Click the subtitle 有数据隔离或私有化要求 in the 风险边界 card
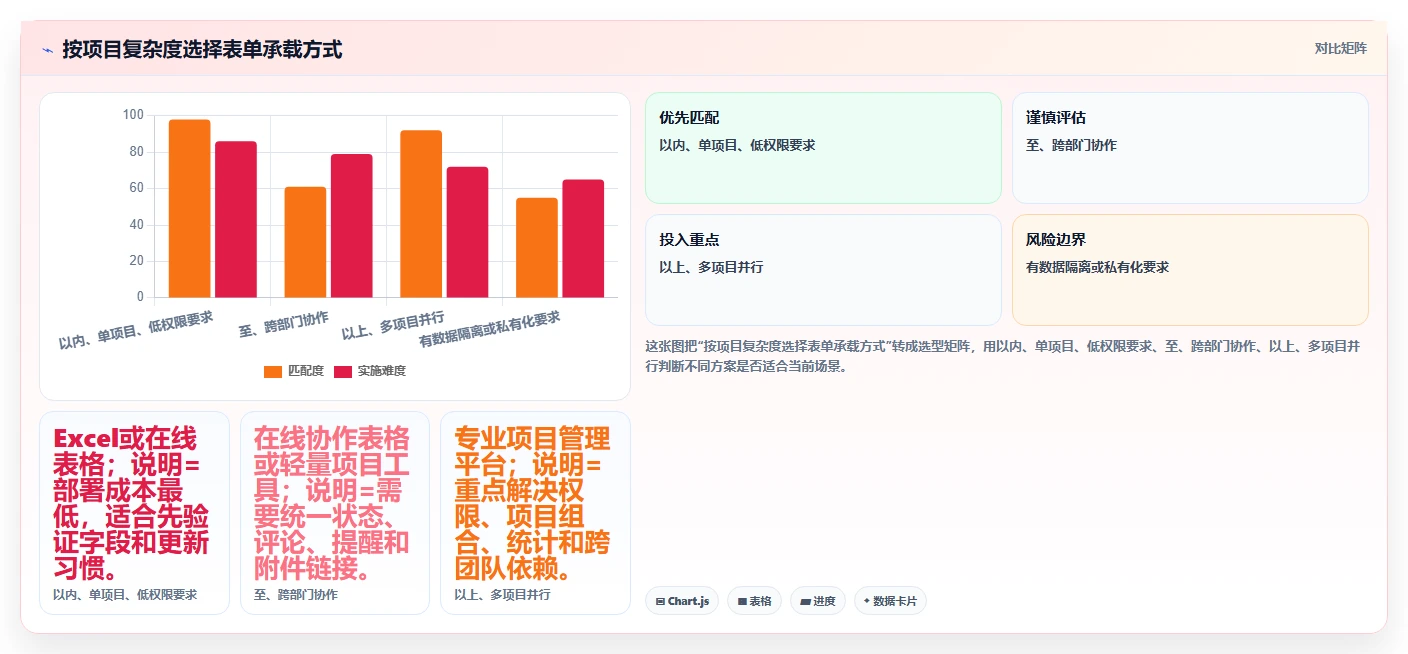 pyautogui.click(x=1097, y=267)
